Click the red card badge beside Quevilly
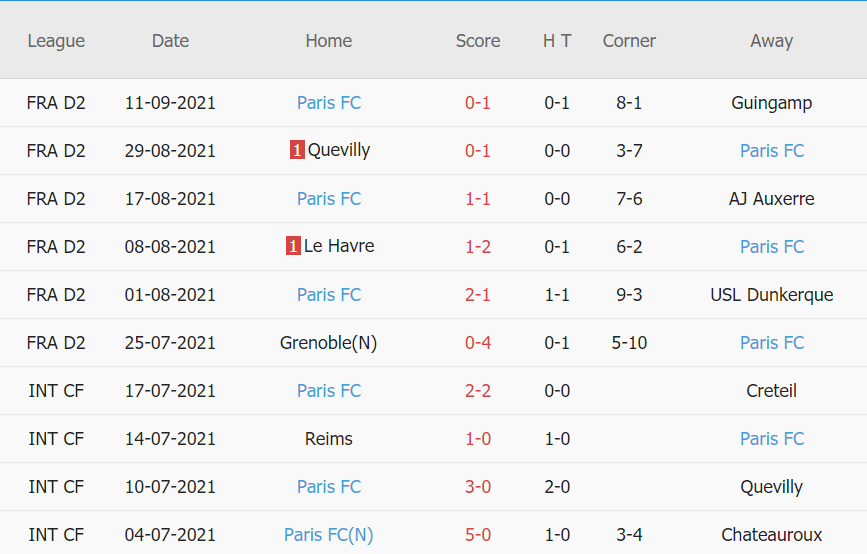867x554 pixels. 297,151
